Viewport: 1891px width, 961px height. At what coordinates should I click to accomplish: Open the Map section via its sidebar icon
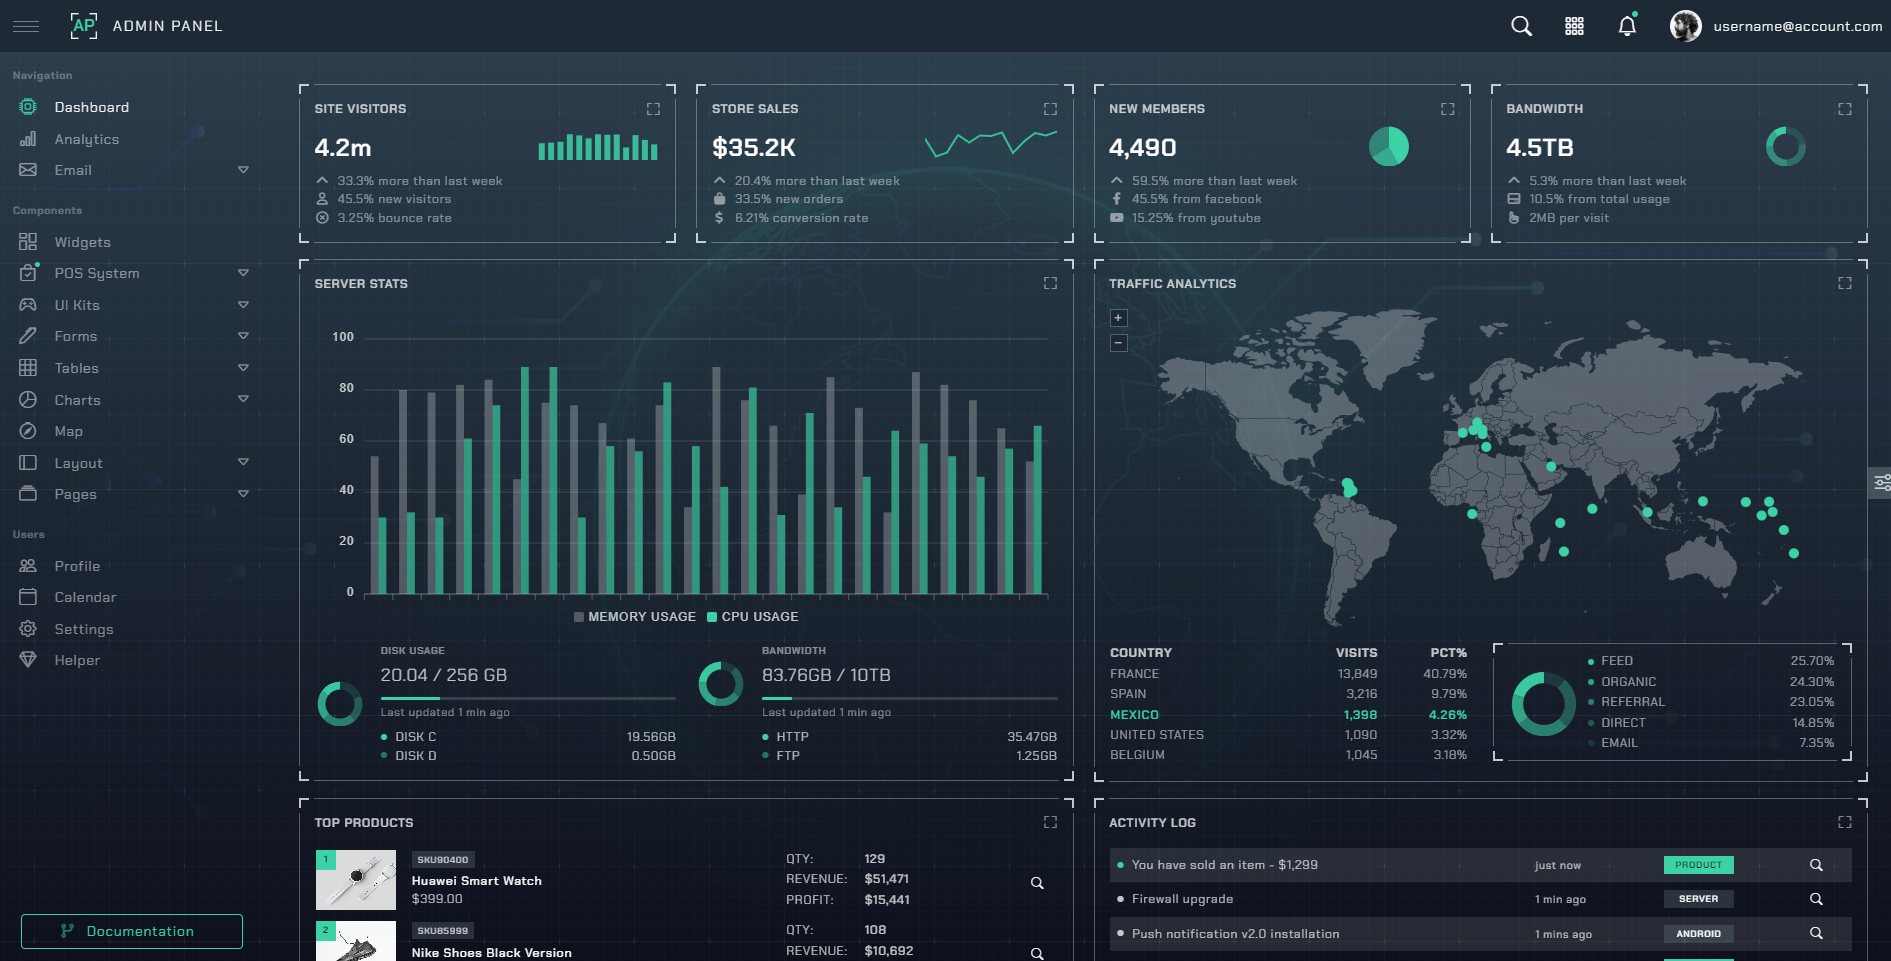pyautogui.click(x=28, y=431)
